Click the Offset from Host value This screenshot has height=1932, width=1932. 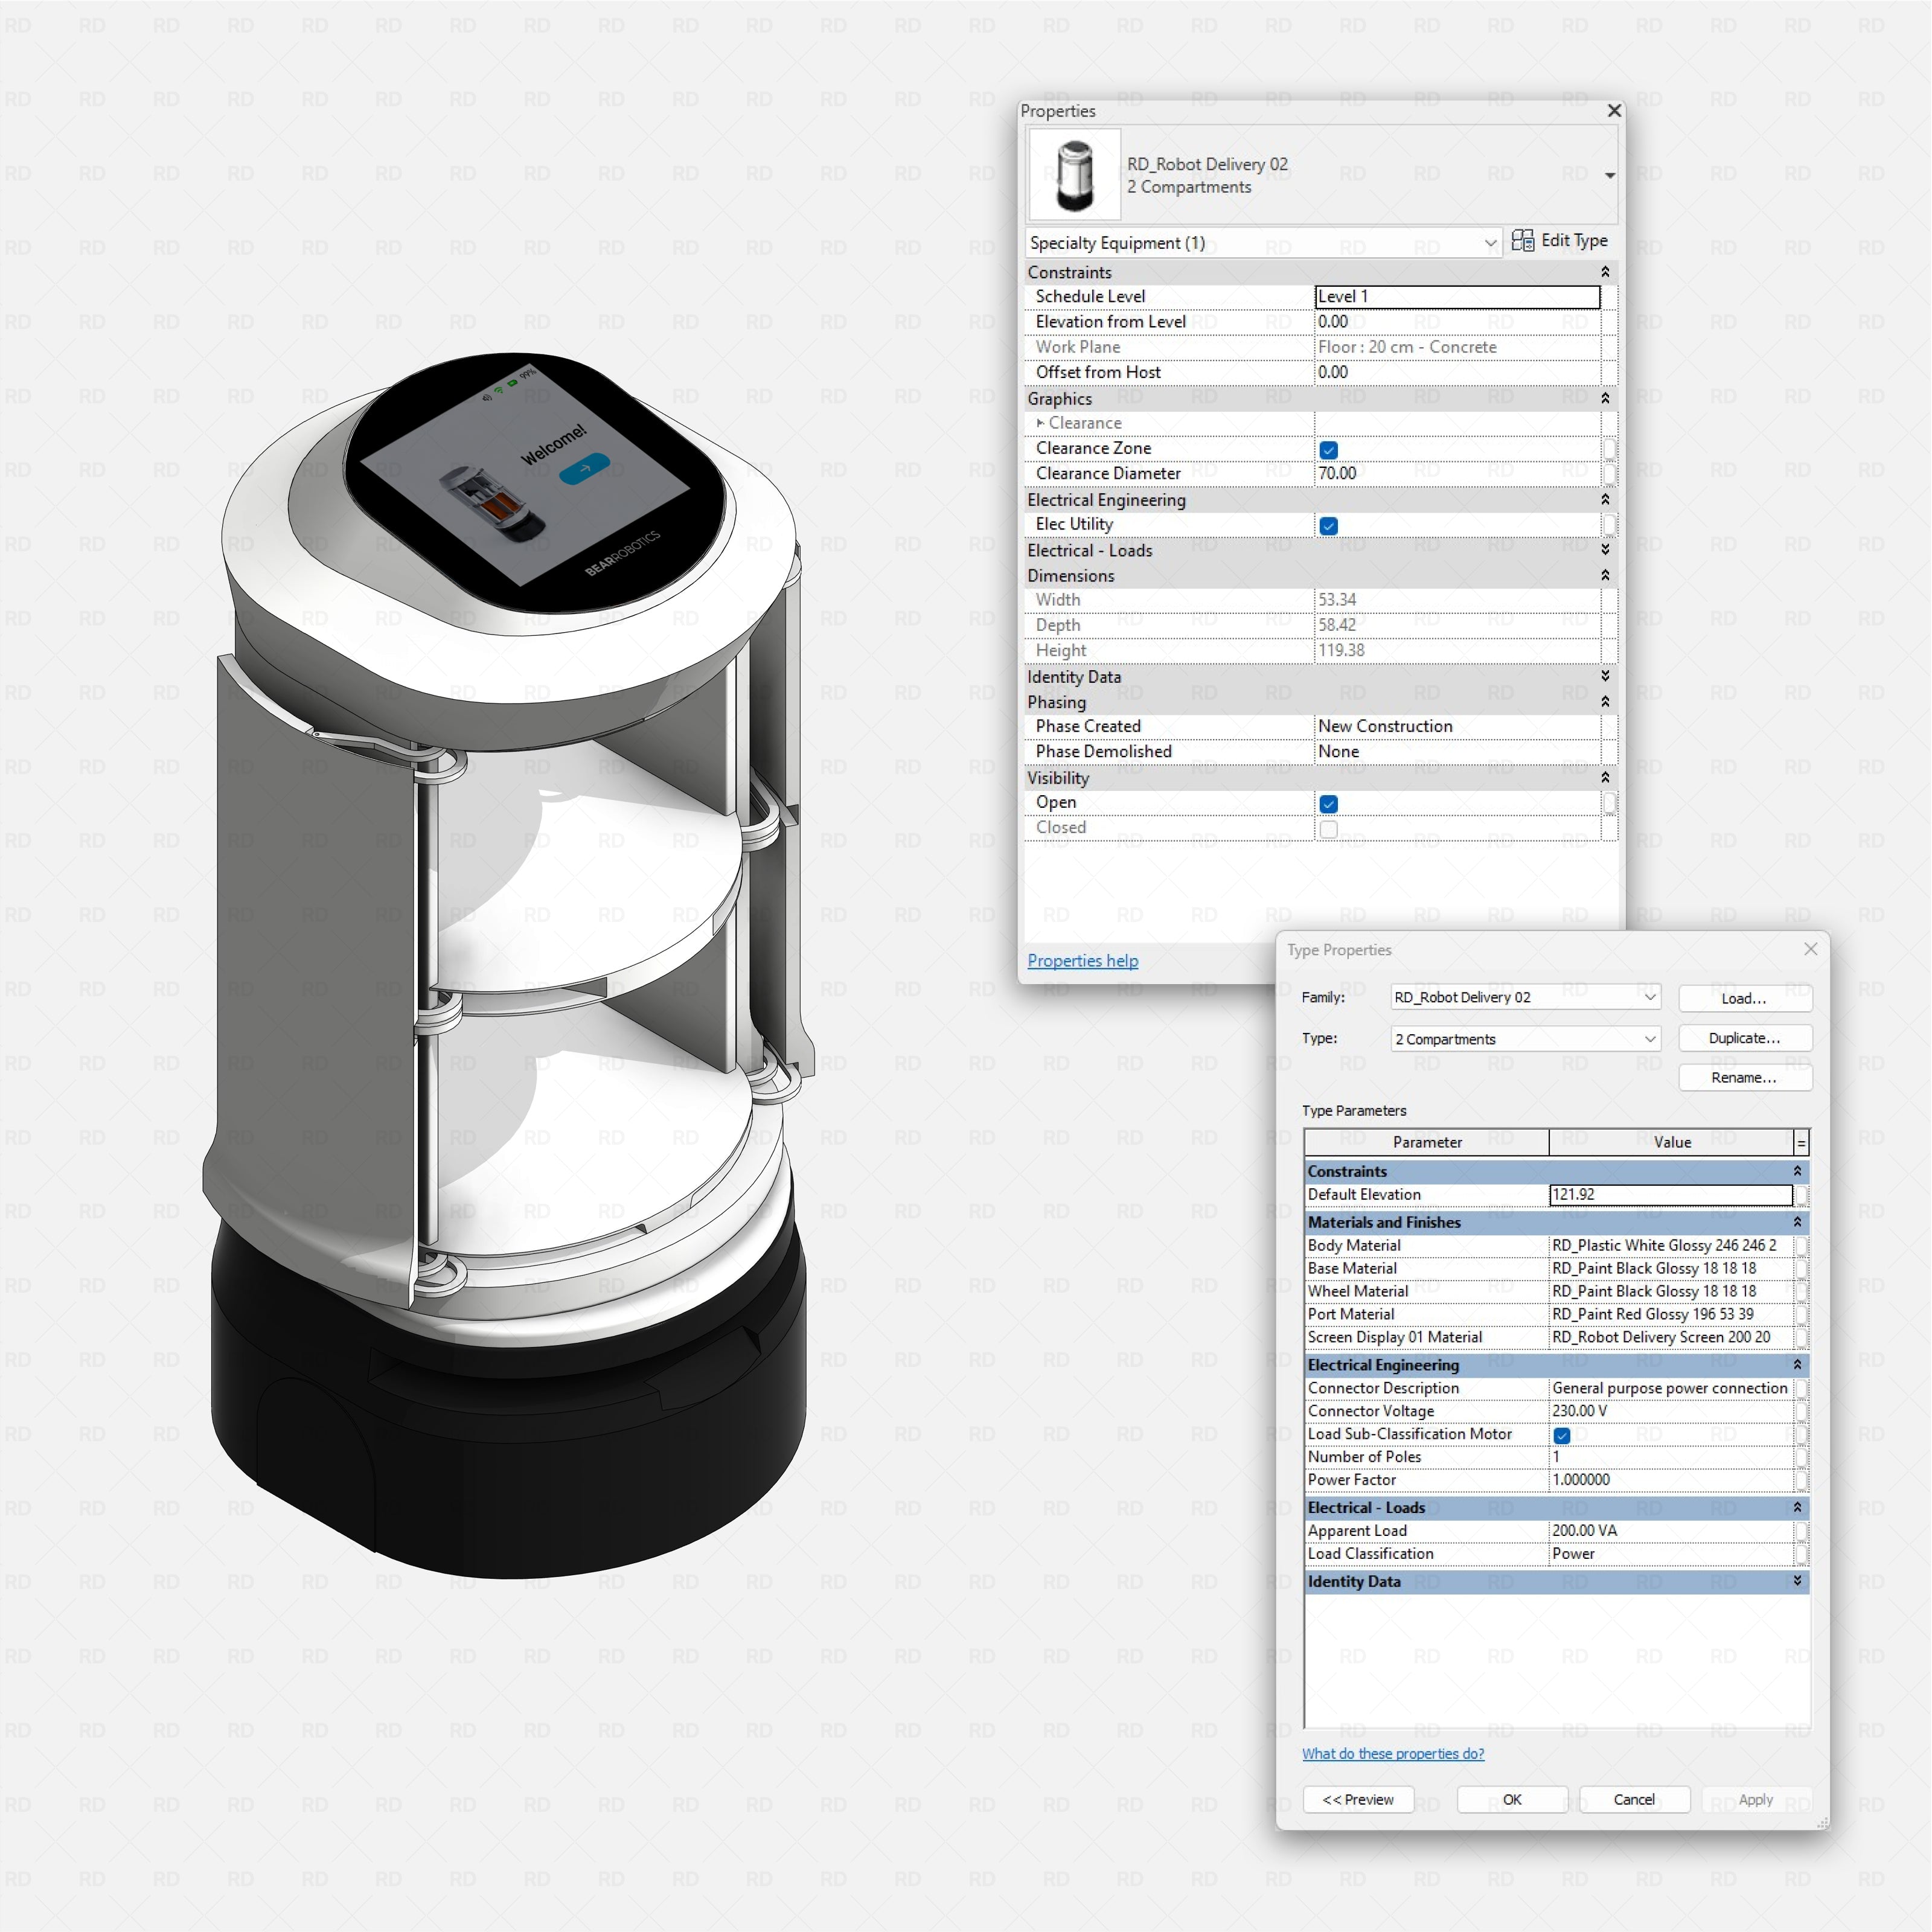point(1457,372)
